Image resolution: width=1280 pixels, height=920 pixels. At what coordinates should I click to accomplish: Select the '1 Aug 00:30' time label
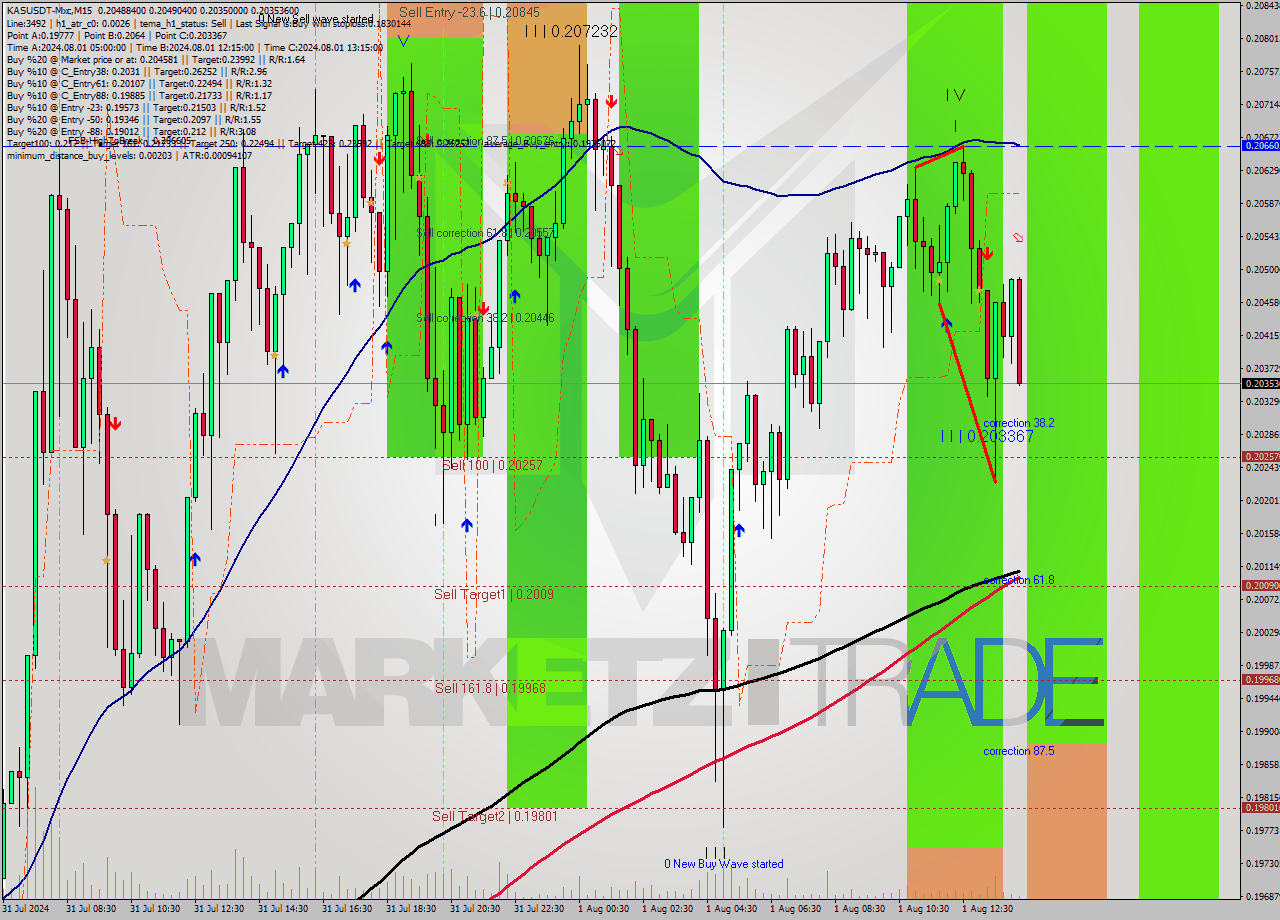point(602,909)
